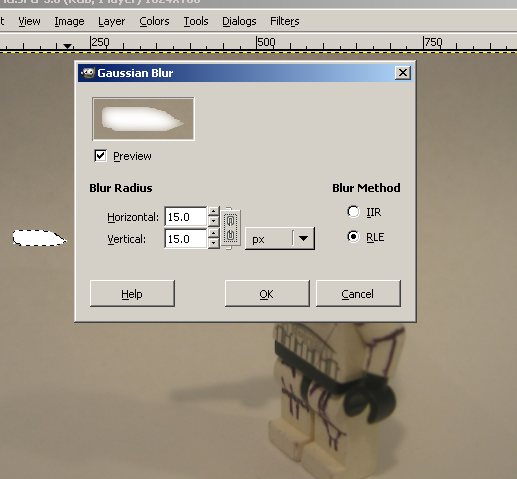517x479 pixels.
Task: Click the Horizontal radius input field
Action: coord(186,217)
